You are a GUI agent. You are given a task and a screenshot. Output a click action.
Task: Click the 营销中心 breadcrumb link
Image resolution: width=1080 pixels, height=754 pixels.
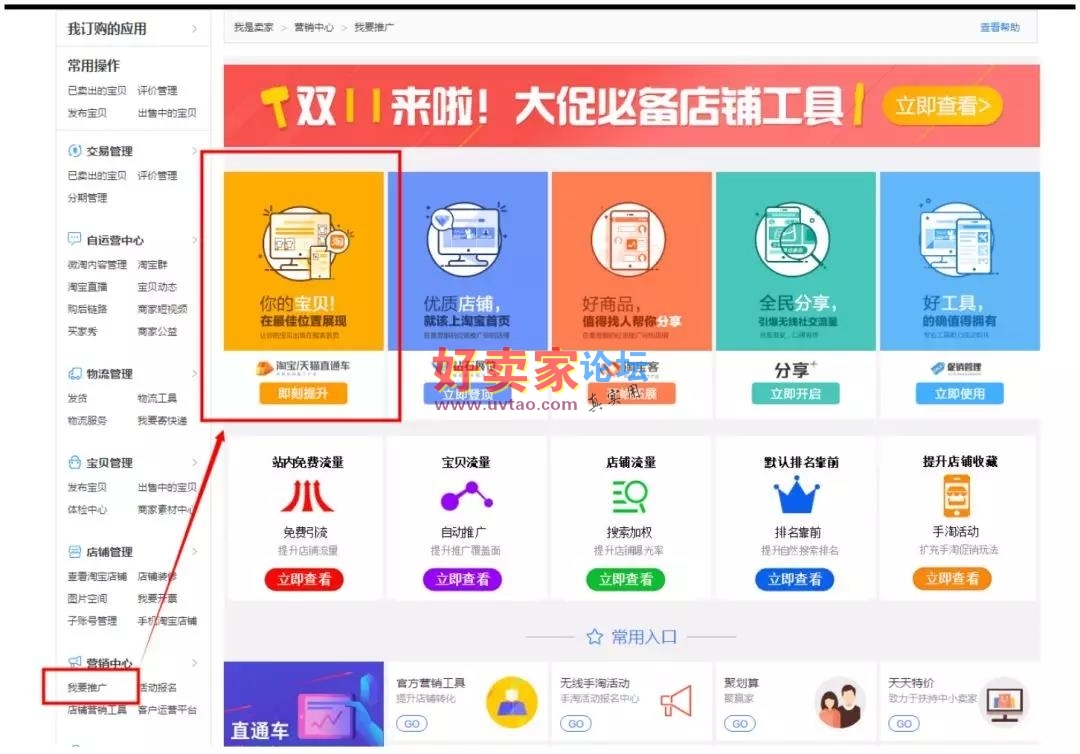pyautogui.click(x=313, y=27)
